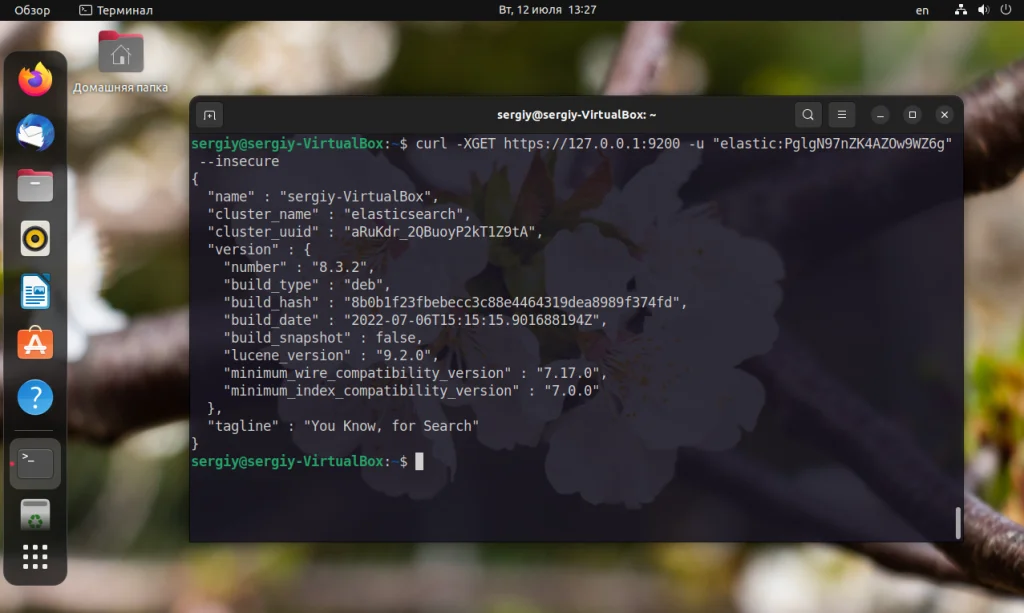Show the applications grid
1024x613 pixels.
coord(34,557)
